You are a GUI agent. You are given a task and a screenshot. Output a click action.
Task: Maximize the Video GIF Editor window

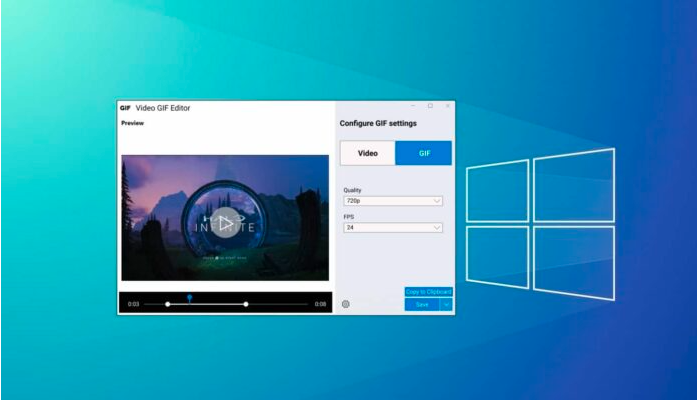[x=430, y=106]
